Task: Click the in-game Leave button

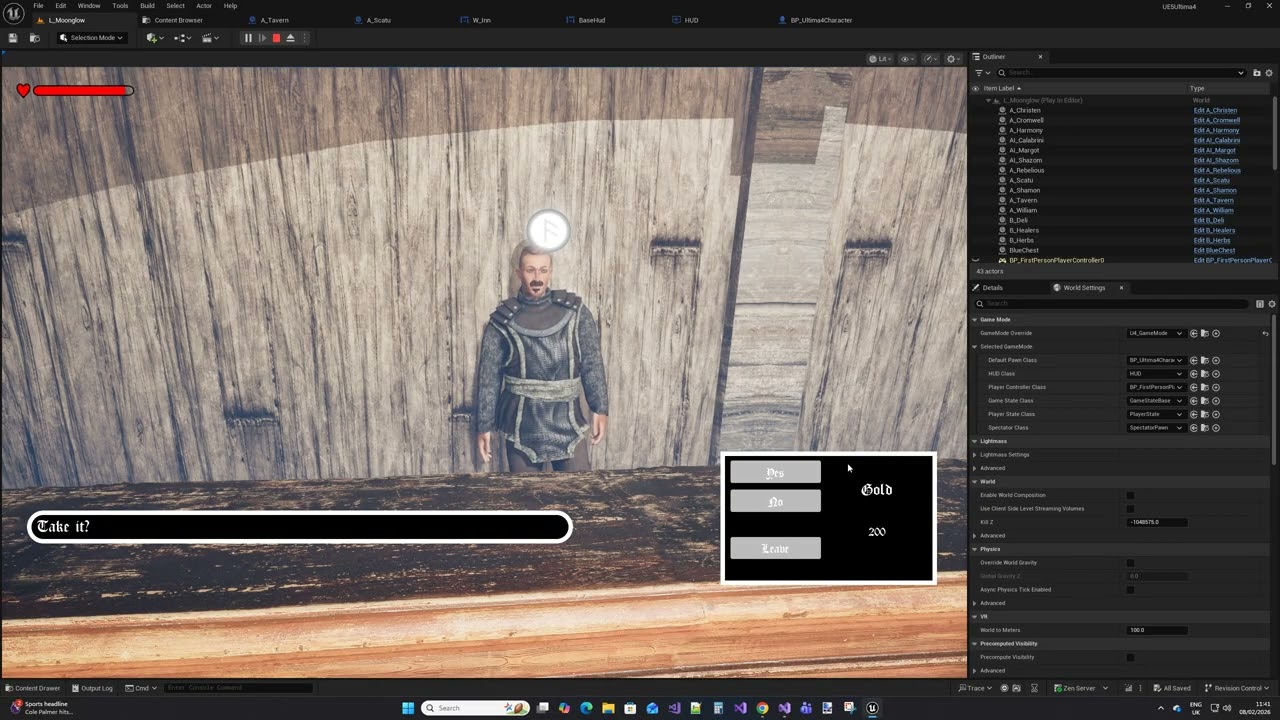Action: click(775, 548)
